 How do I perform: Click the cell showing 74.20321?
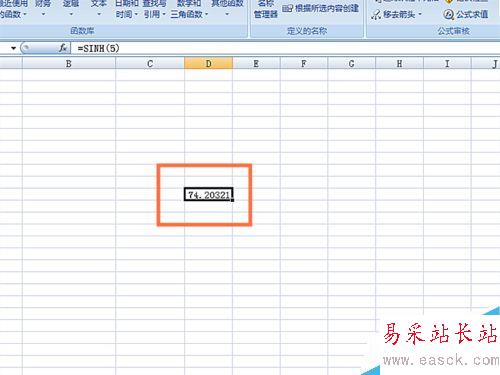[209, 194]
